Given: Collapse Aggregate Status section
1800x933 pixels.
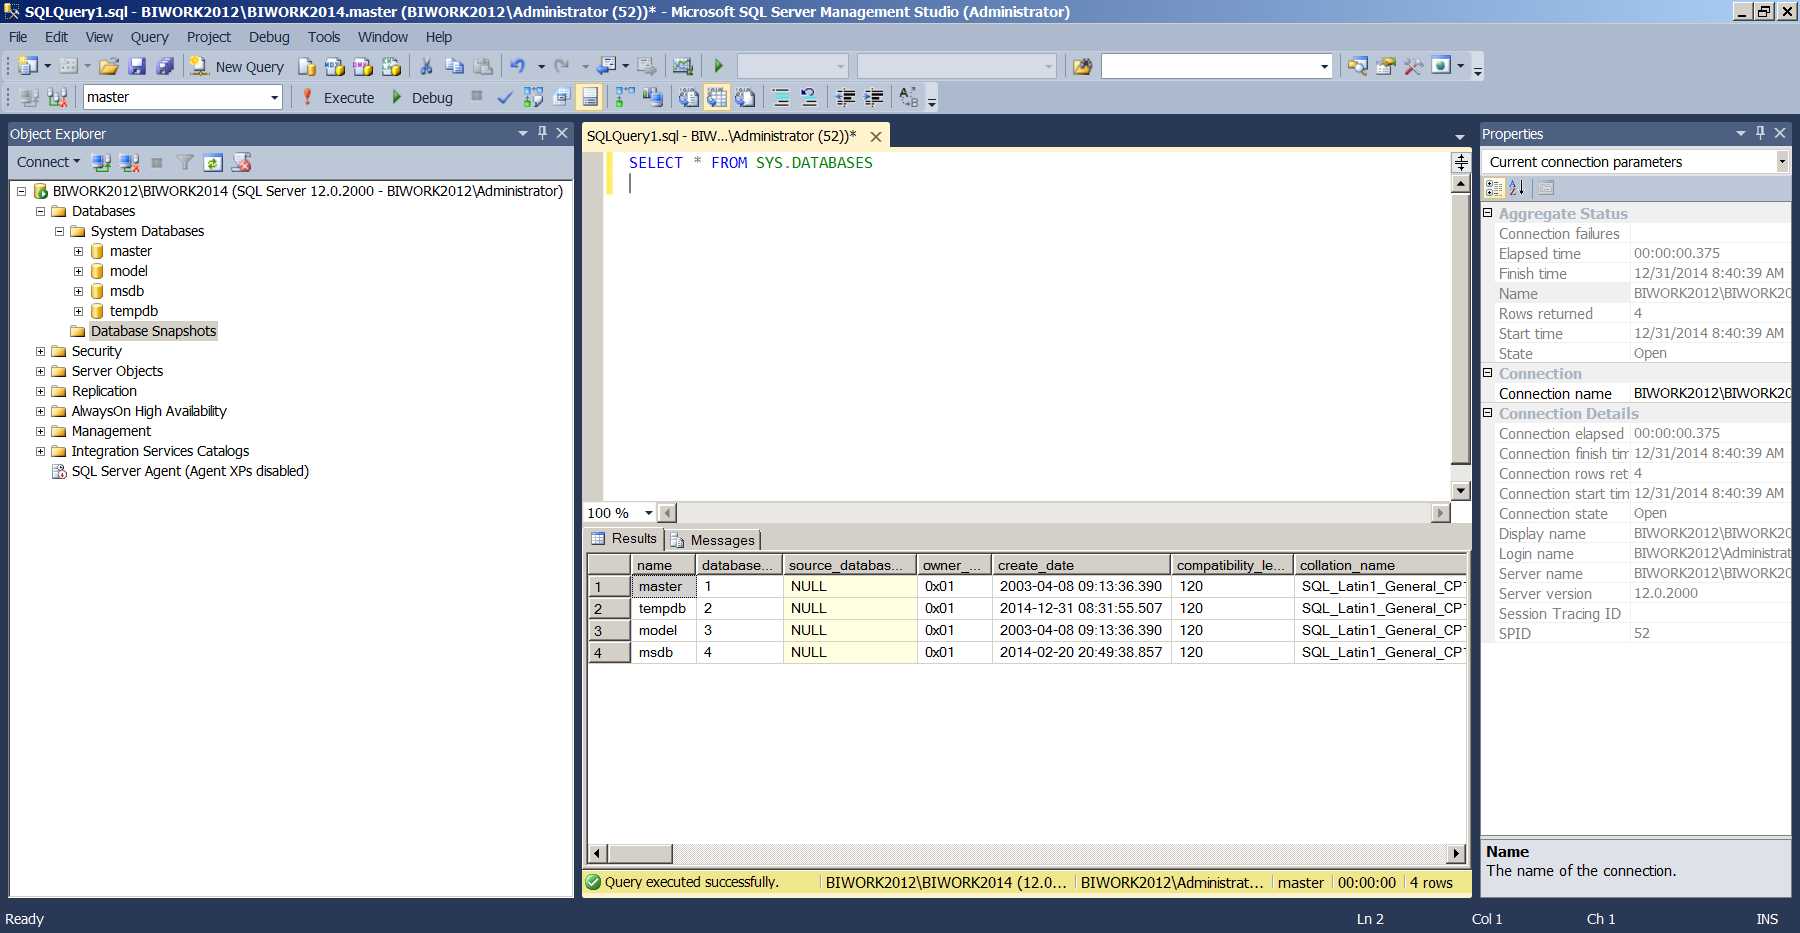Looking at the screenshot, I should pyautogui.click(x=1488, y=213).
